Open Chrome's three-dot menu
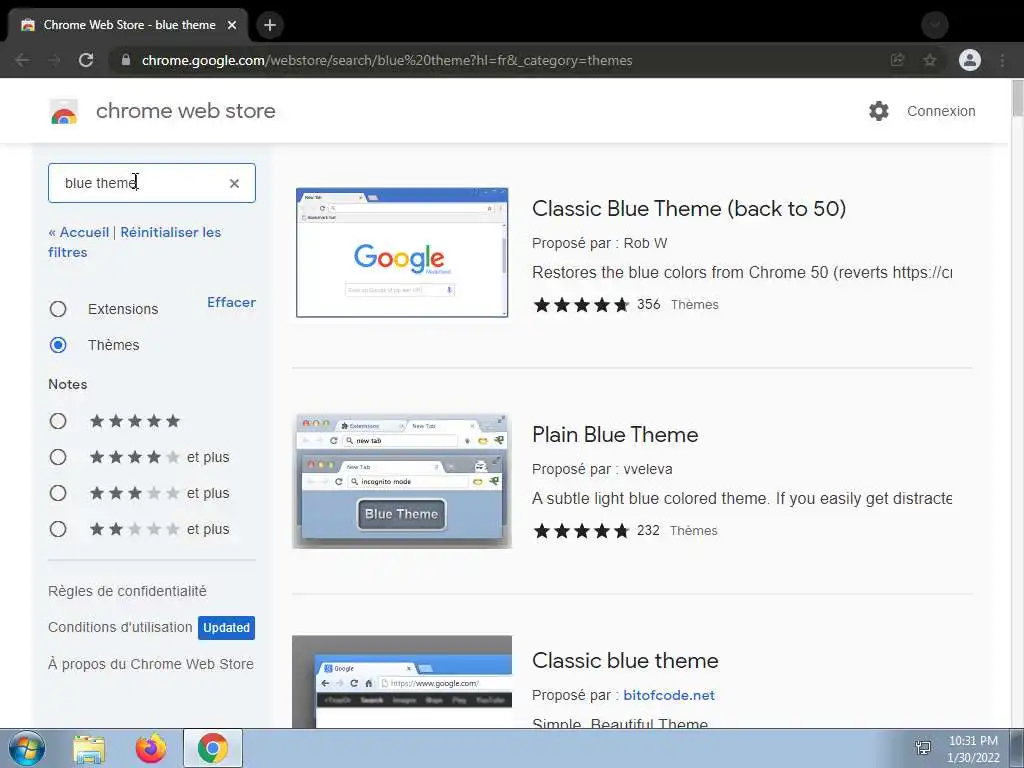Viewport: 1024px width, 768px height. [1002, 60]
